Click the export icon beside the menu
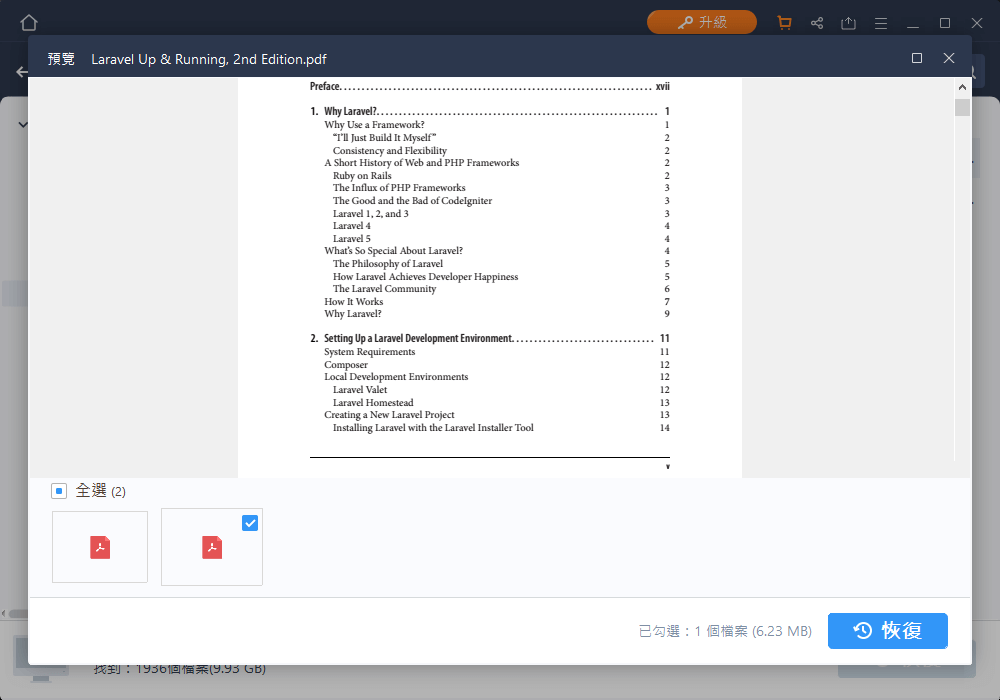Image resolution: width=1000 pixels, height=700 pixels. coord(849,23)
